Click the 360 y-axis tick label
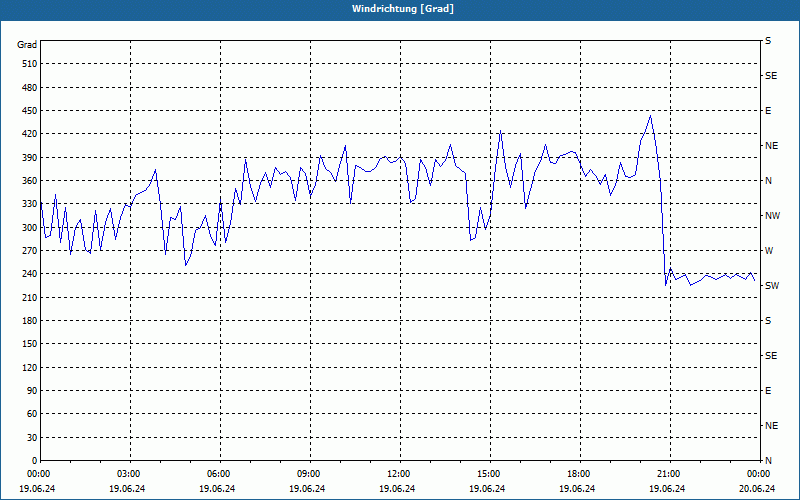 (30, 181)
